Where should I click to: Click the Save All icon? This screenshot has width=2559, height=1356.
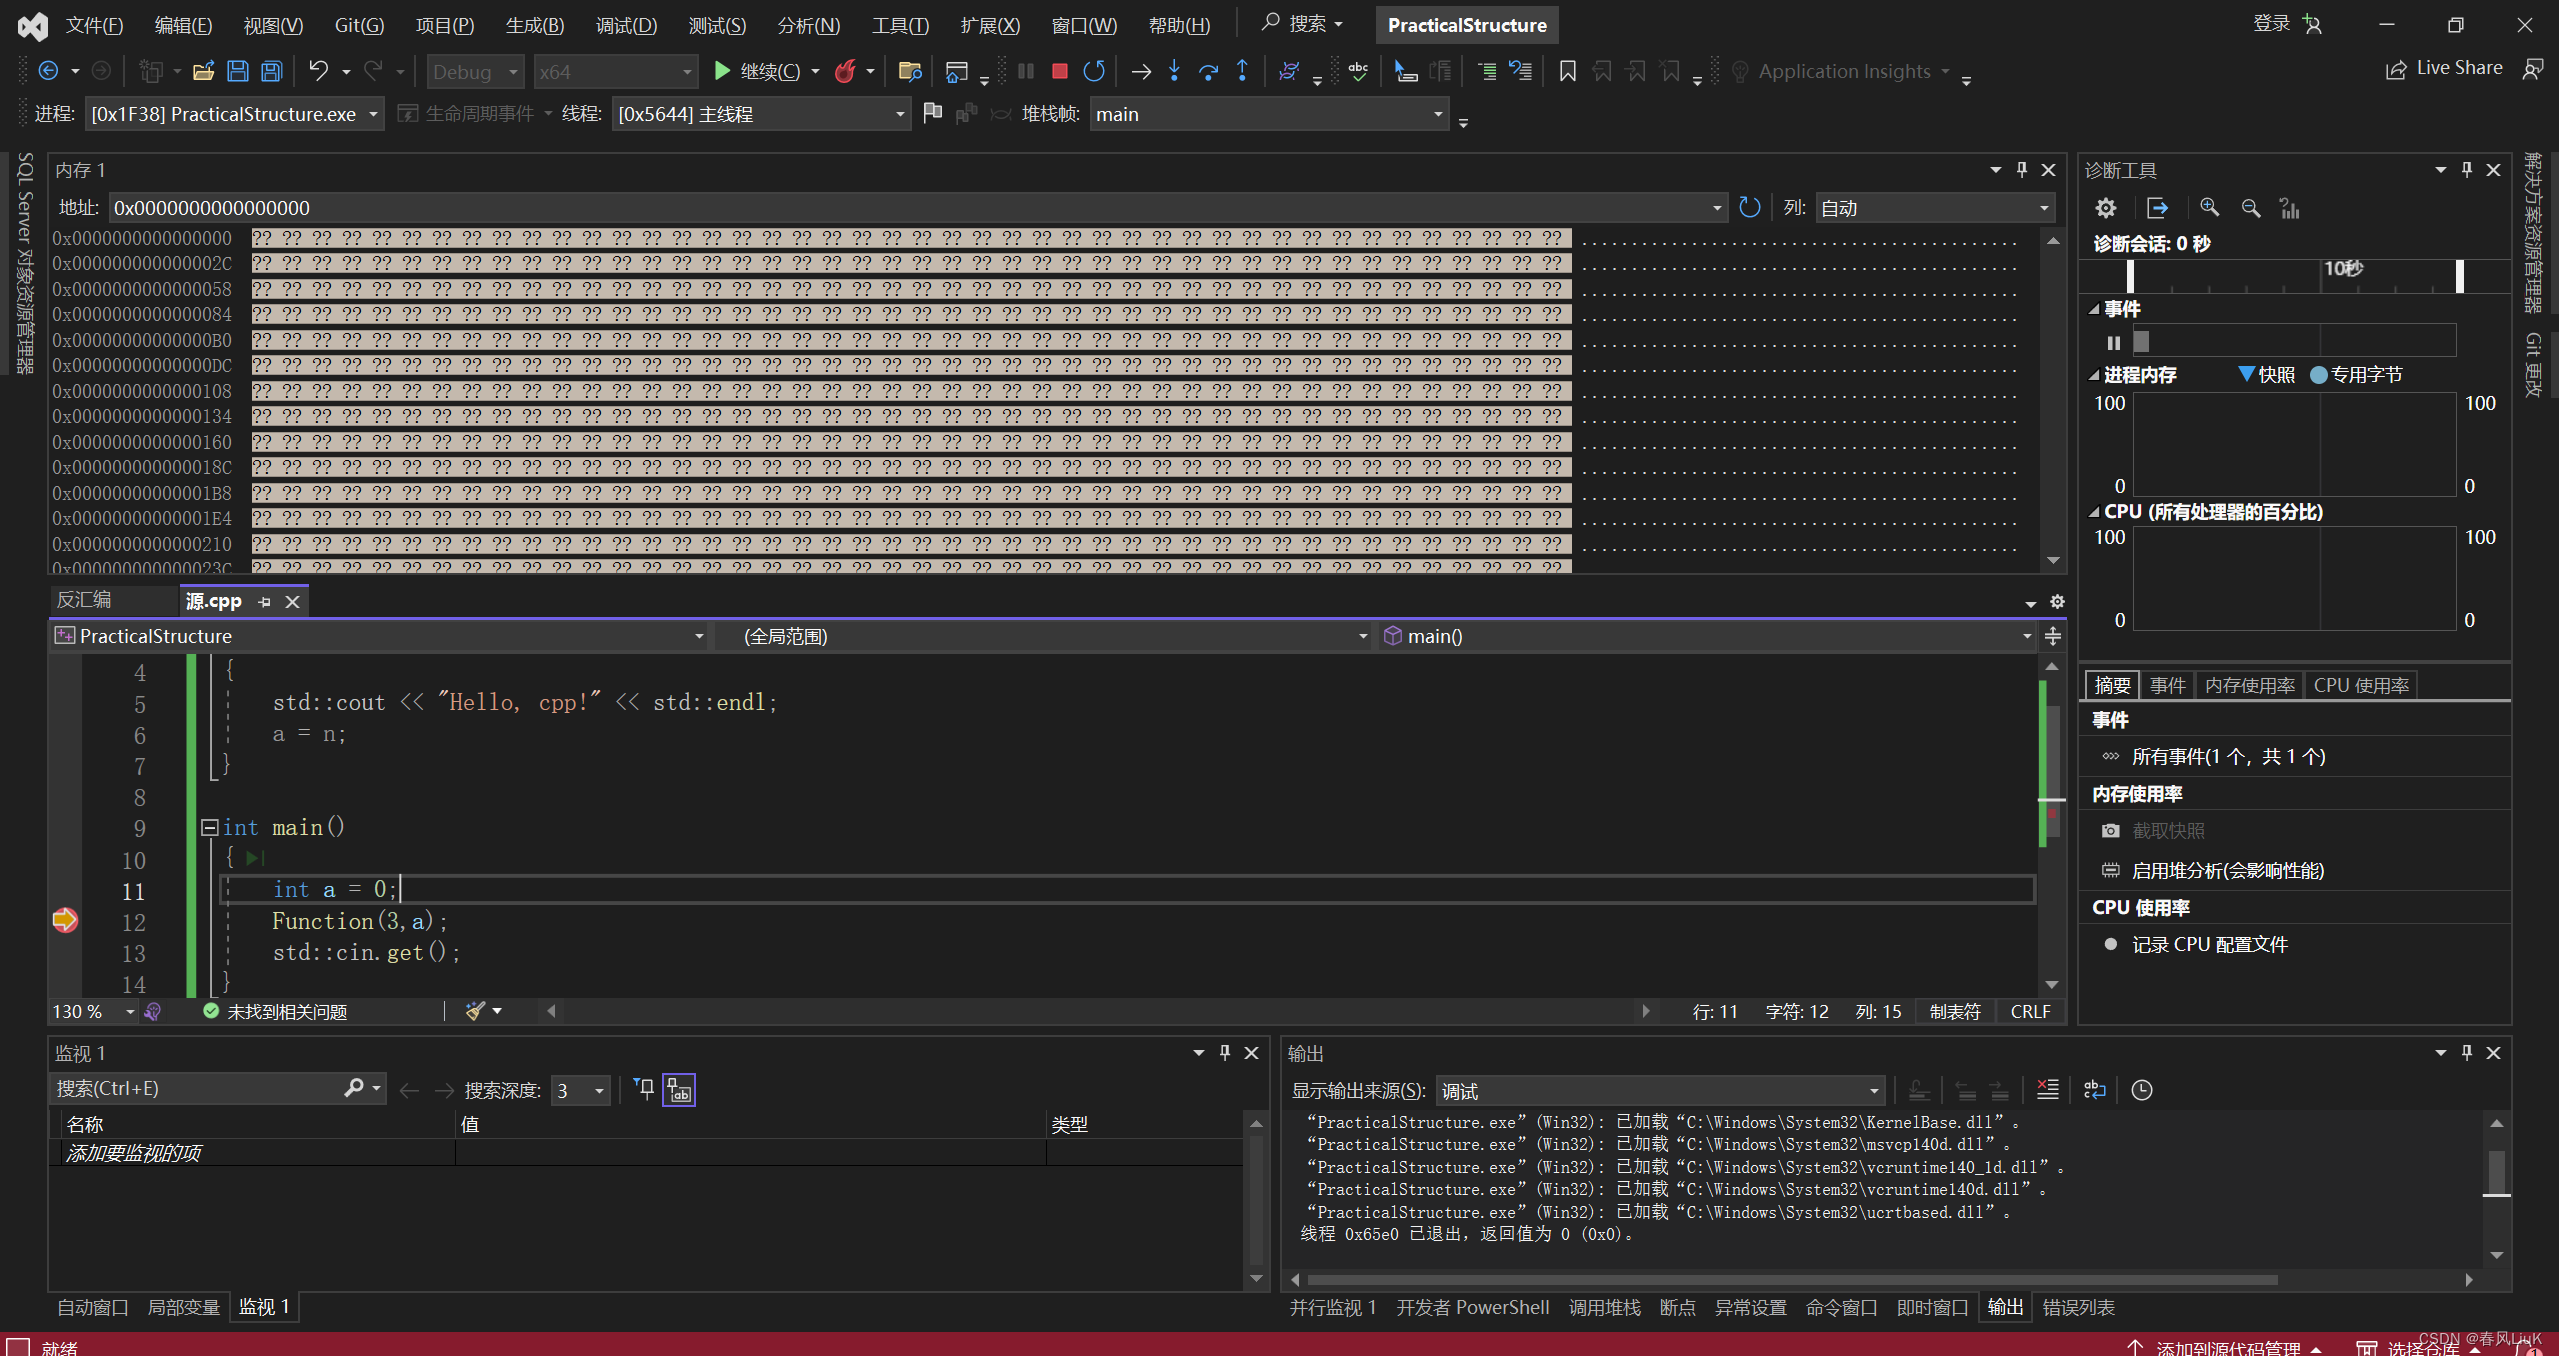(271, 71)
